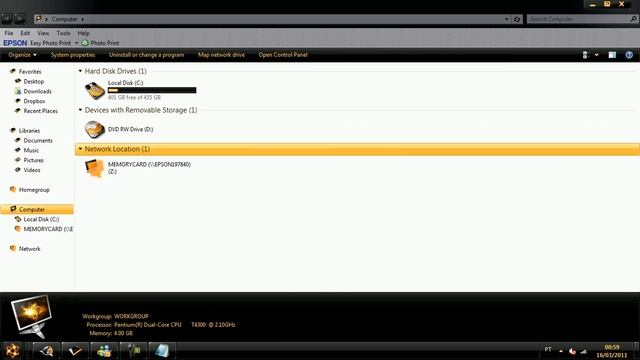Select Desktop in Favorites

[33, 82]
